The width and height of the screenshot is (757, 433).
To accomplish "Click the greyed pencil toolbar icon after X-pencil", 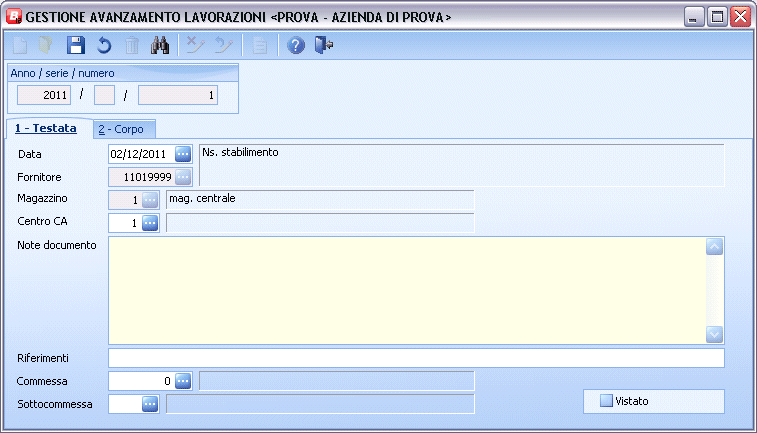I will 224,45.
